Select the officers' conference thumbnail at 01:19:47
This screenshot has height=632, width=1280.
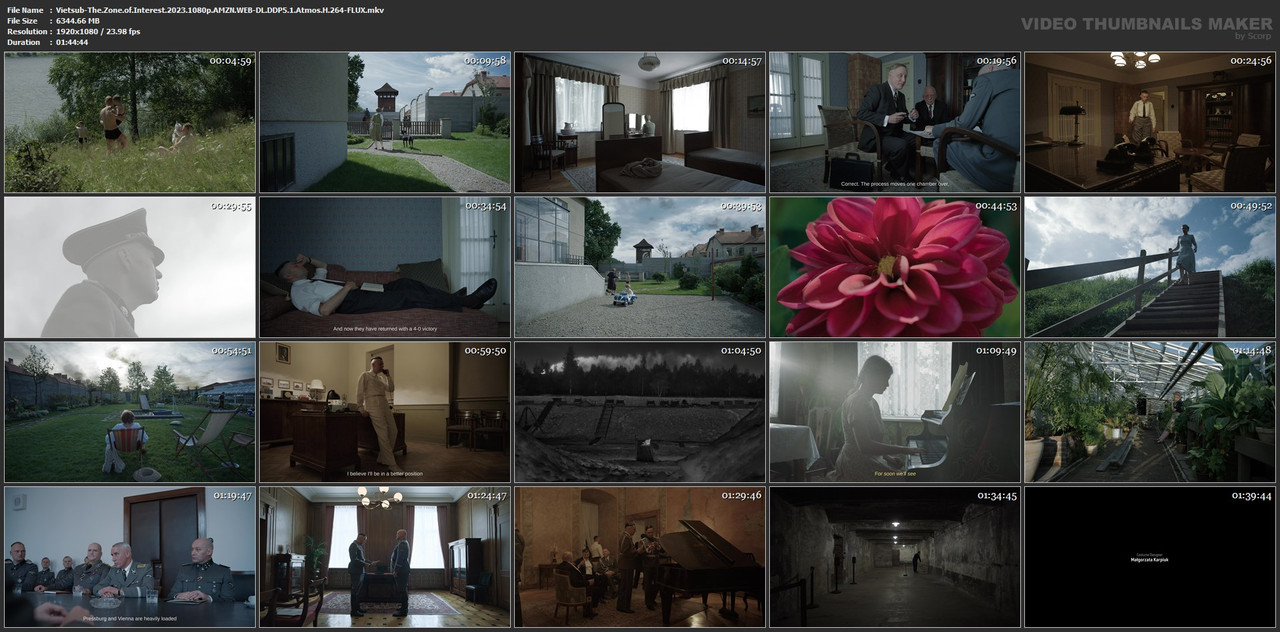click(x=130, y=557)
